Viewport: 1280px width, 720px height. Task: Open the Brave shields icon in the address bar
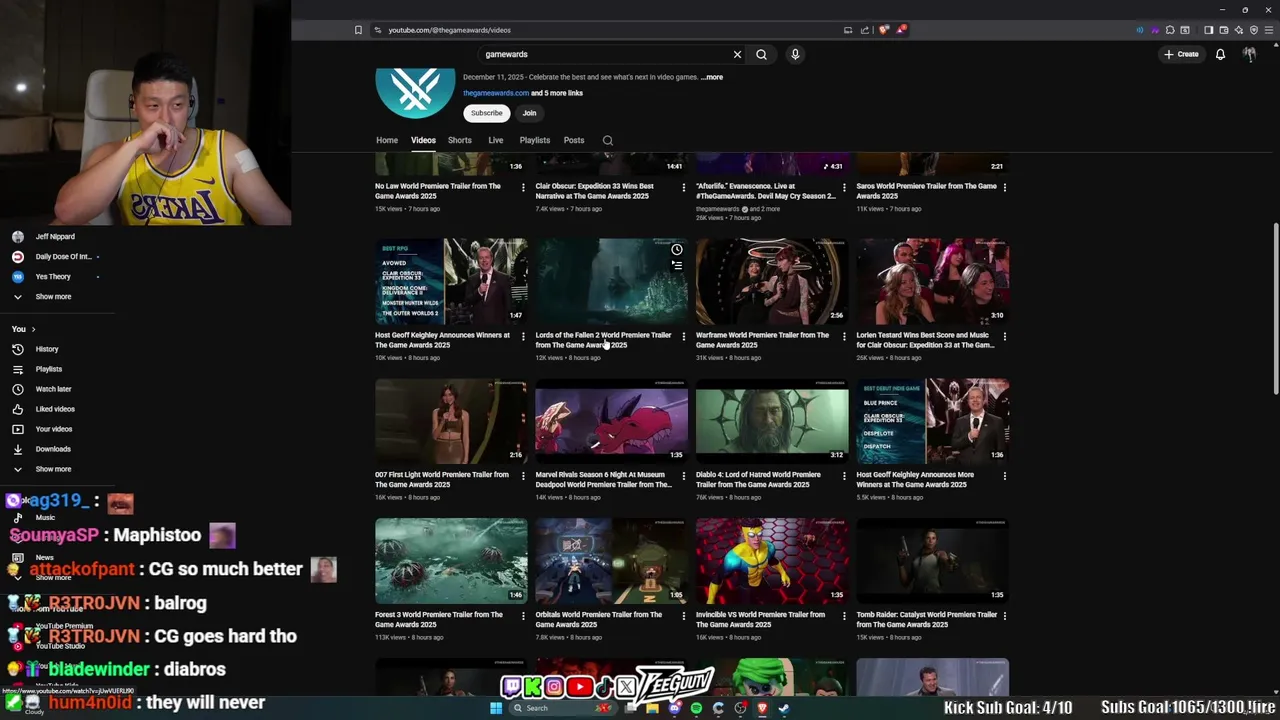[x=883, y=30]
